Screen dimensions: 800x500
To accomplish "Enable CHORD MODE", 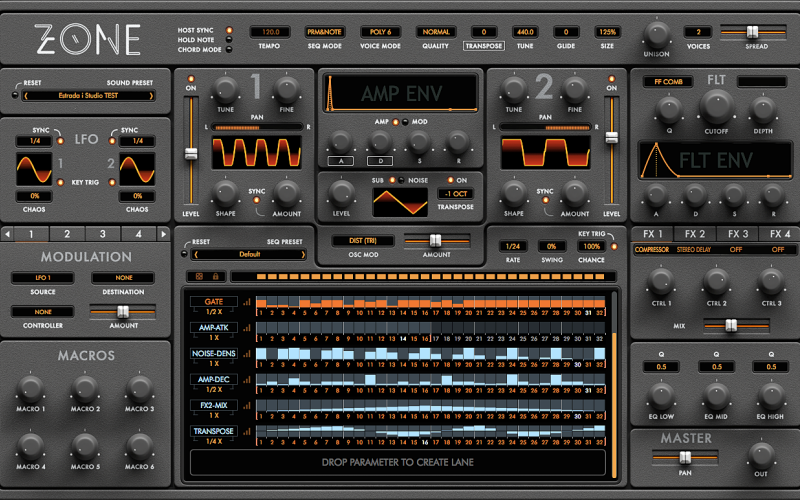I will pos(229,49).
